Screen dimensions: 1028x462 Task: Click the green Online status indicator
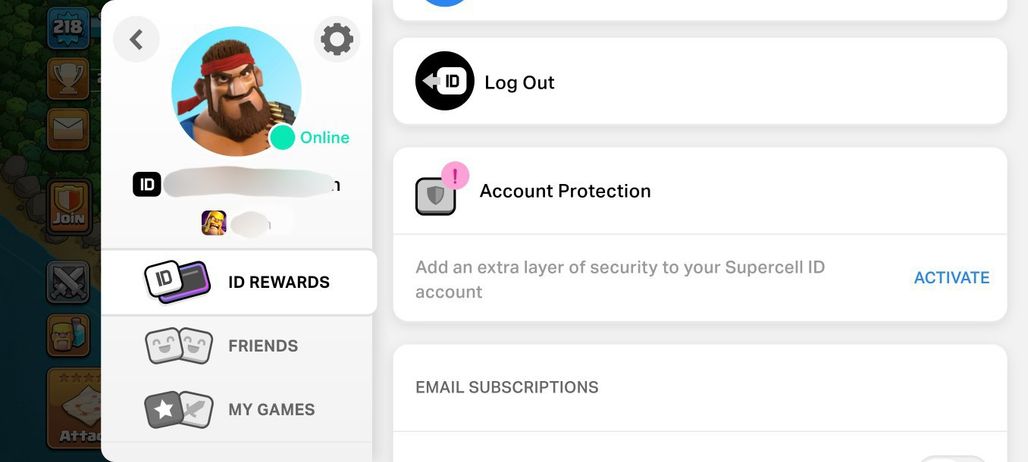tap(283, 138)
